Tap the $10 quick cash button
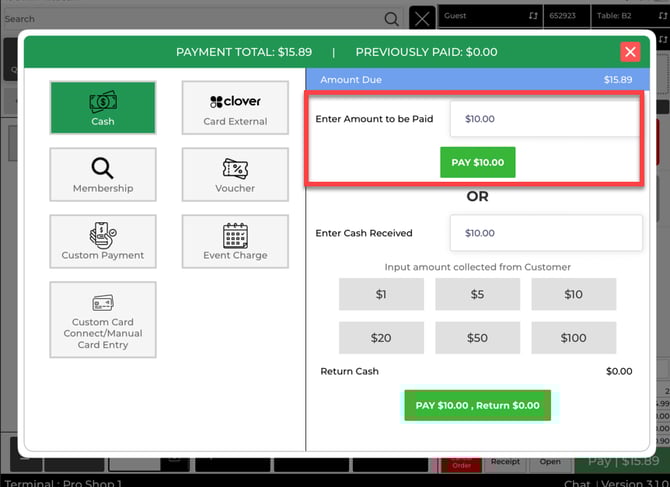Screen dimensions: 670x487 (x=573, y=295)
